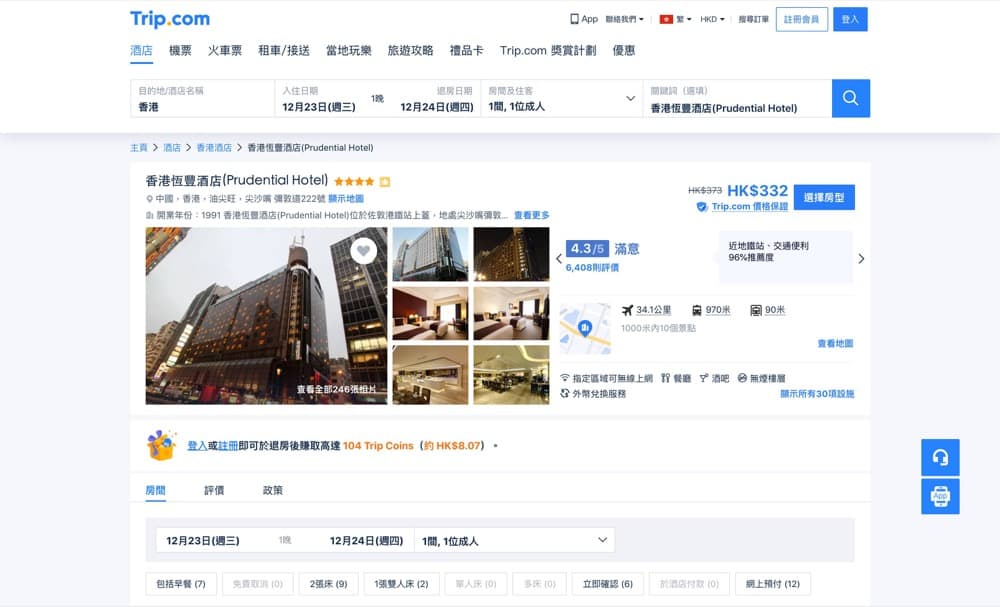This screenshot has height=607, width=1000.
Task: Open 當地玩樂 navigation tab
Action: pos(348,50)
